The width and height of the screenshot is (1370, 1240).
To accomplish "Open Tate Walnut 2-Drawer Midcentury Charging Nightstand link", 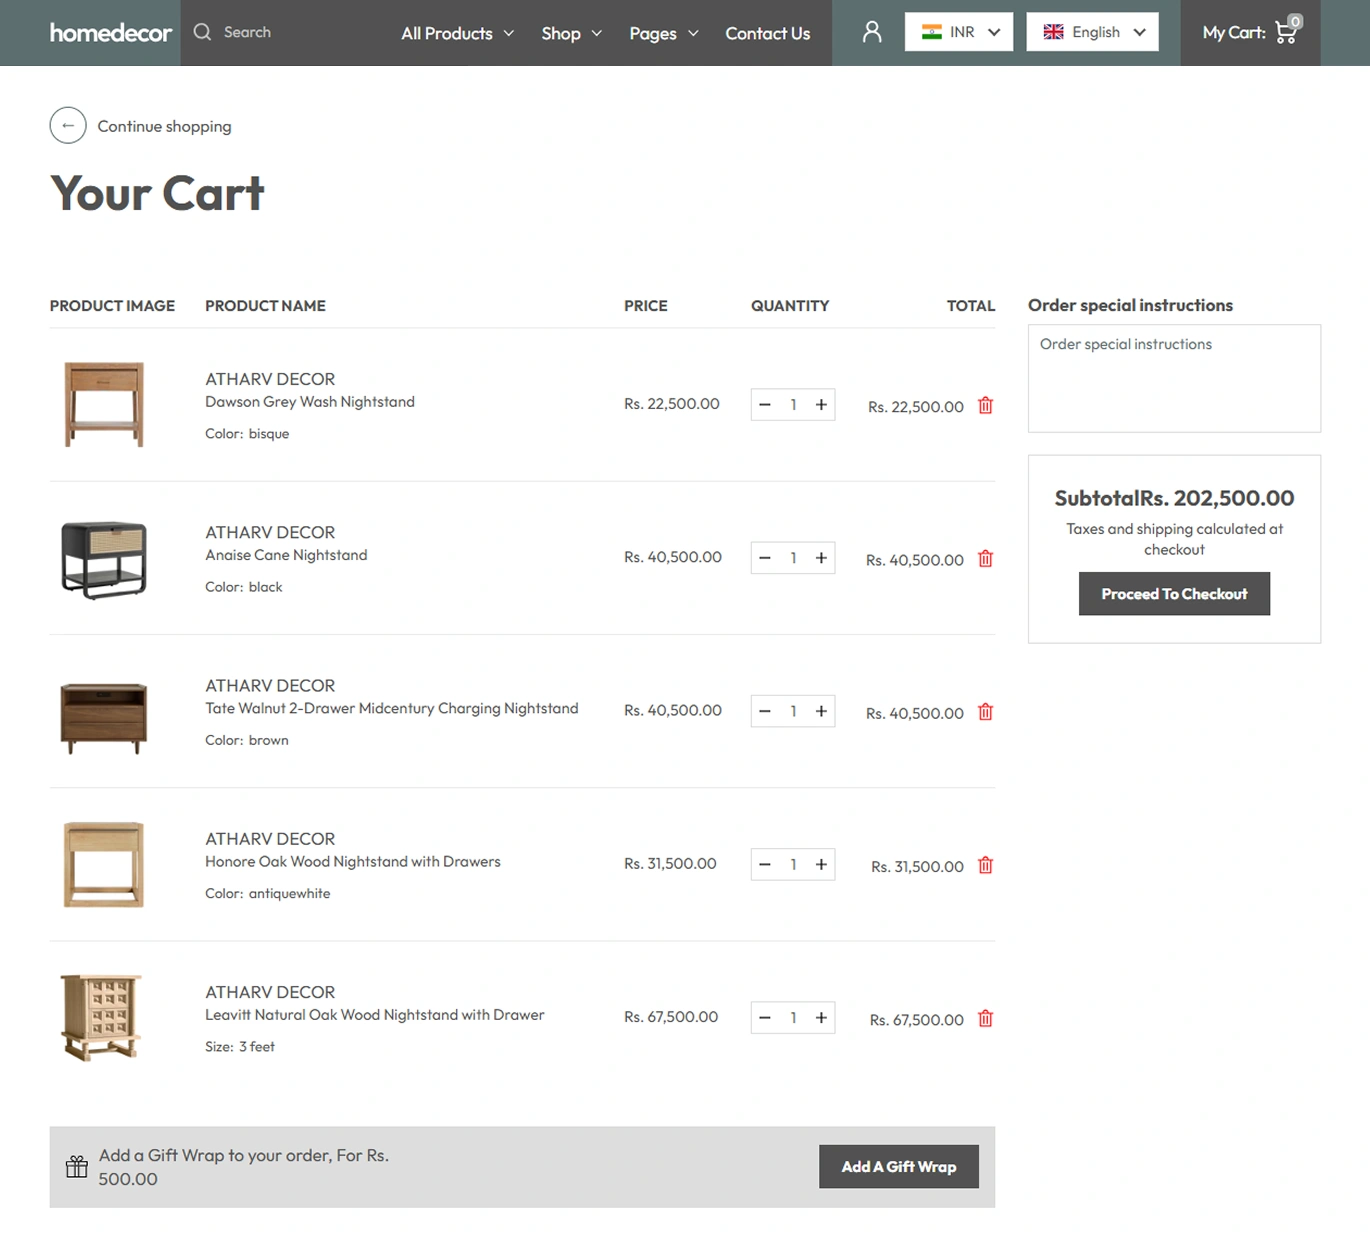I will tap(392, 708).
